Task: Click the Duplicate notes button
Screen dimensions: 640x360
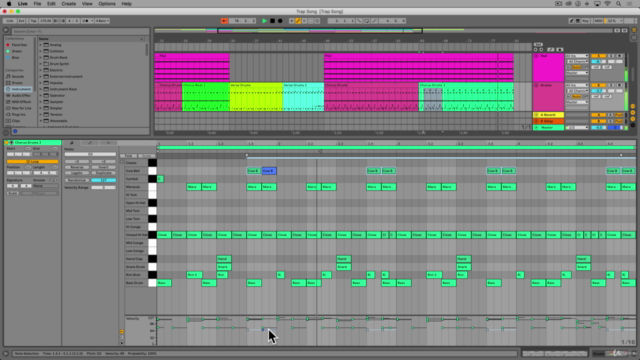Action: coord(104,173)
